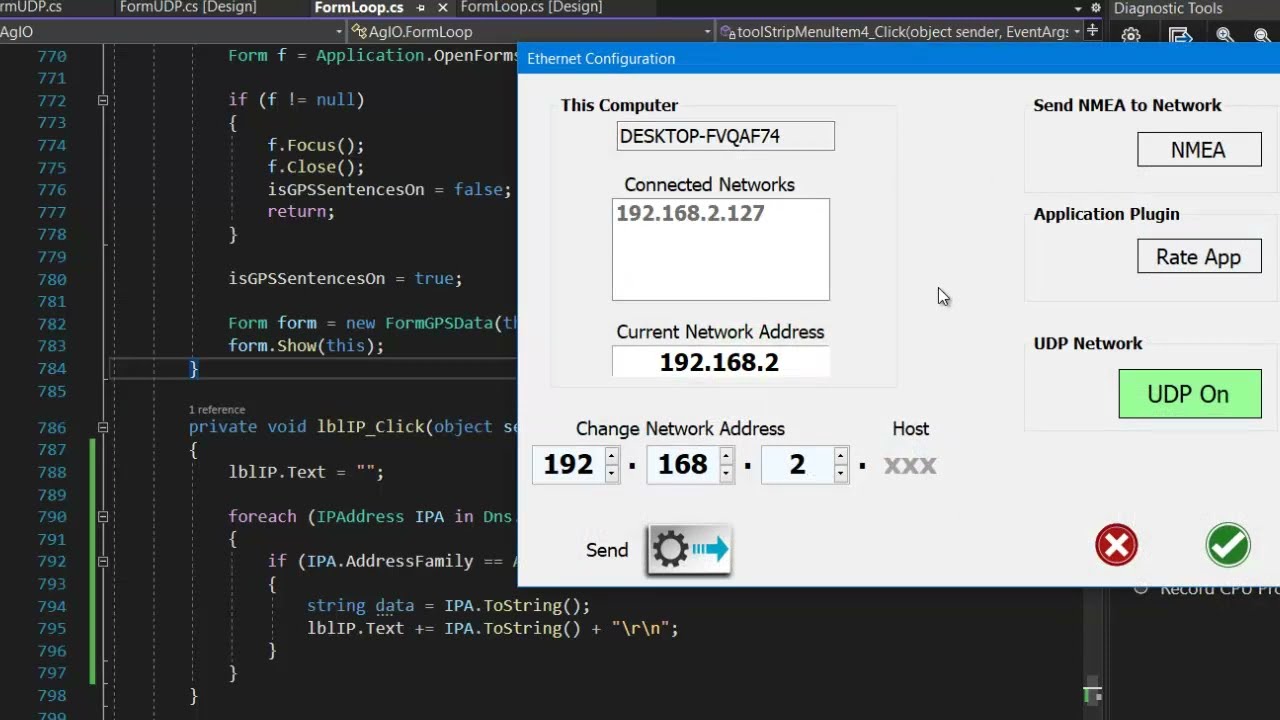Click 'form.Show(this);' on line 783
The width and height of the screenshot is (1280, 720).
click(306, 345)
